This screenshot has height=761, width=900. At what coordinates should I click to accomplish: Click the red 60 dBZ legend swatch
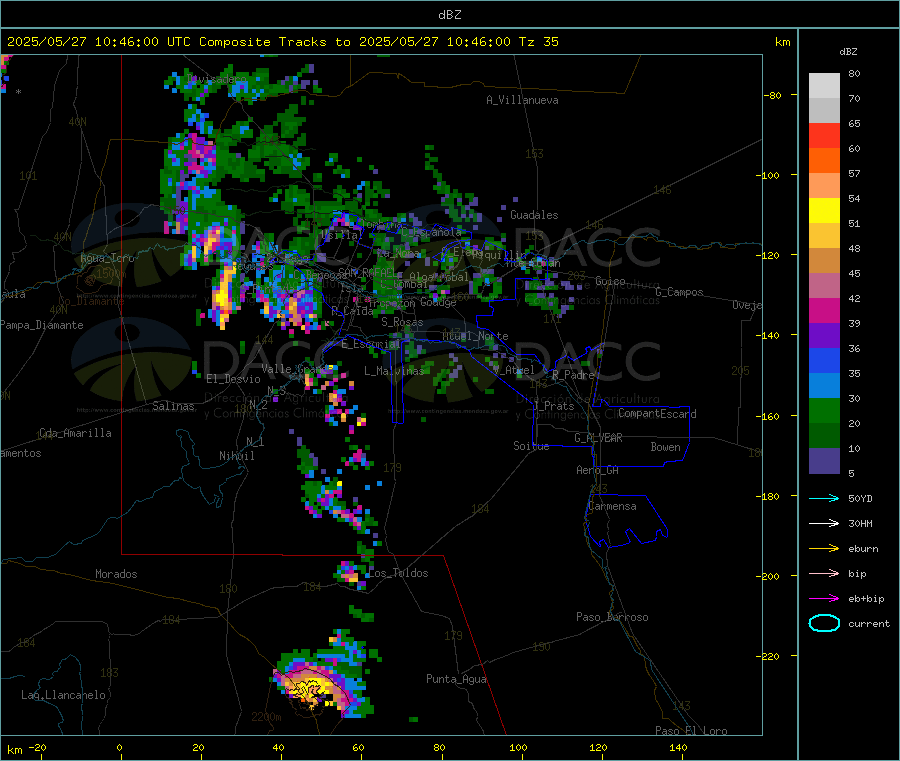click(824, 135)
